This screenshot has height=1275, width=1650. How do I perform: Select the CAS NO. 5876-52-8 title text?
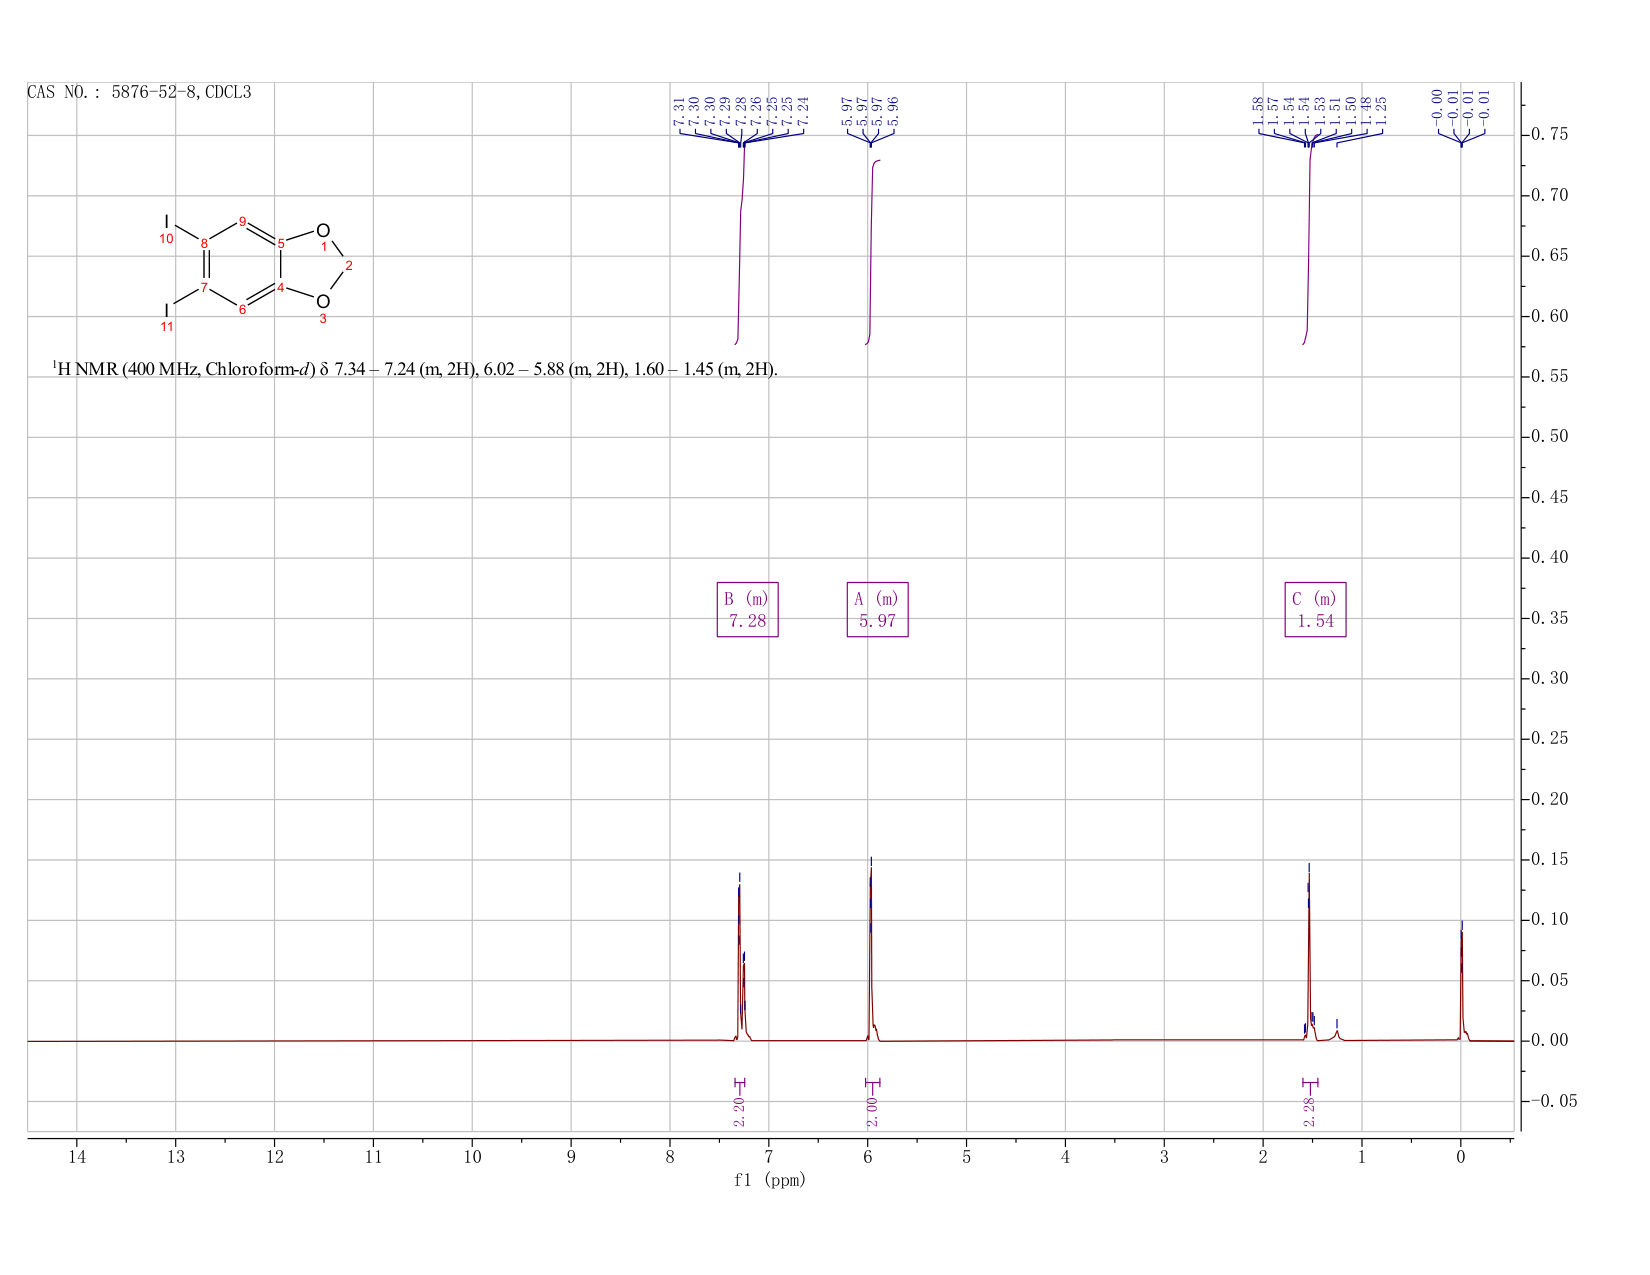click(x=139, y=93)
